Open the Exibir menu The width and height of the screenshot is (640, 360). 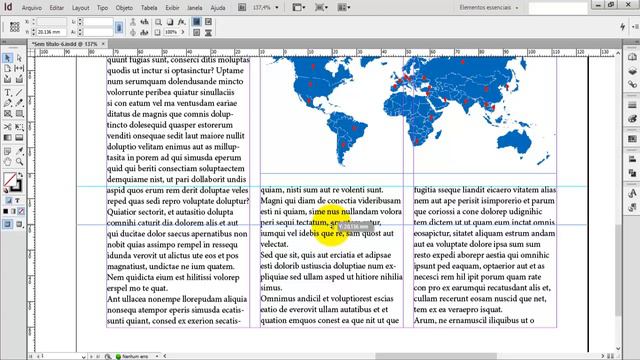coord(172,8)
